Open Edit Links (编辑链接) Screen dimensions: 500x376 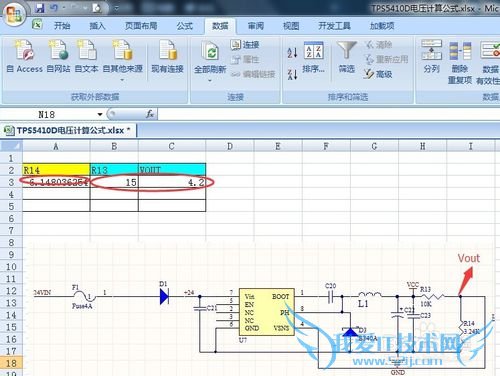[253, 74]
